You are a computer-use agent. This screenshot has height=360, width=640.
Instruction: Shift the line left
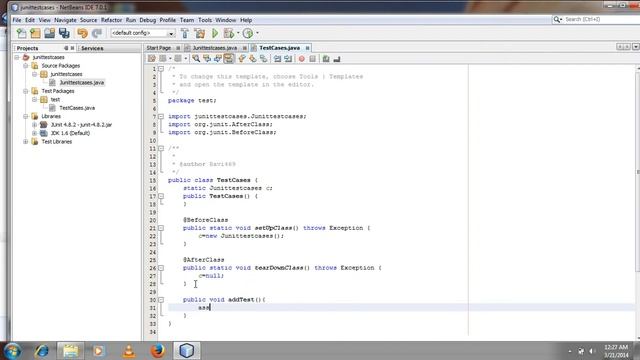tap(278, 59)
